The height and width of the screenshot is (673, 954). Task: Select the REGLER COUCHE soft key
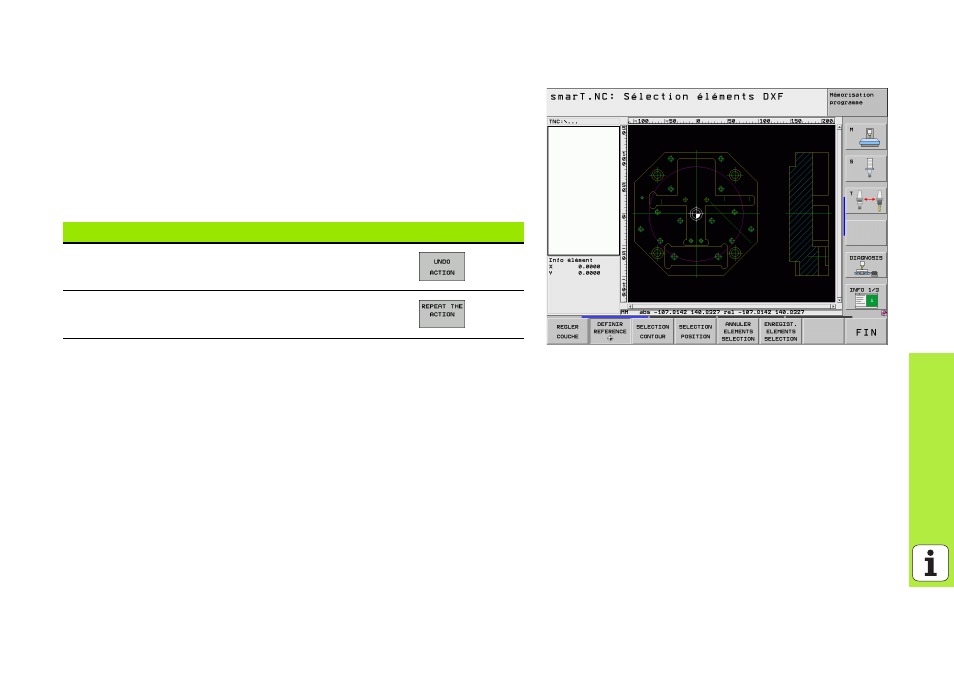567,332
